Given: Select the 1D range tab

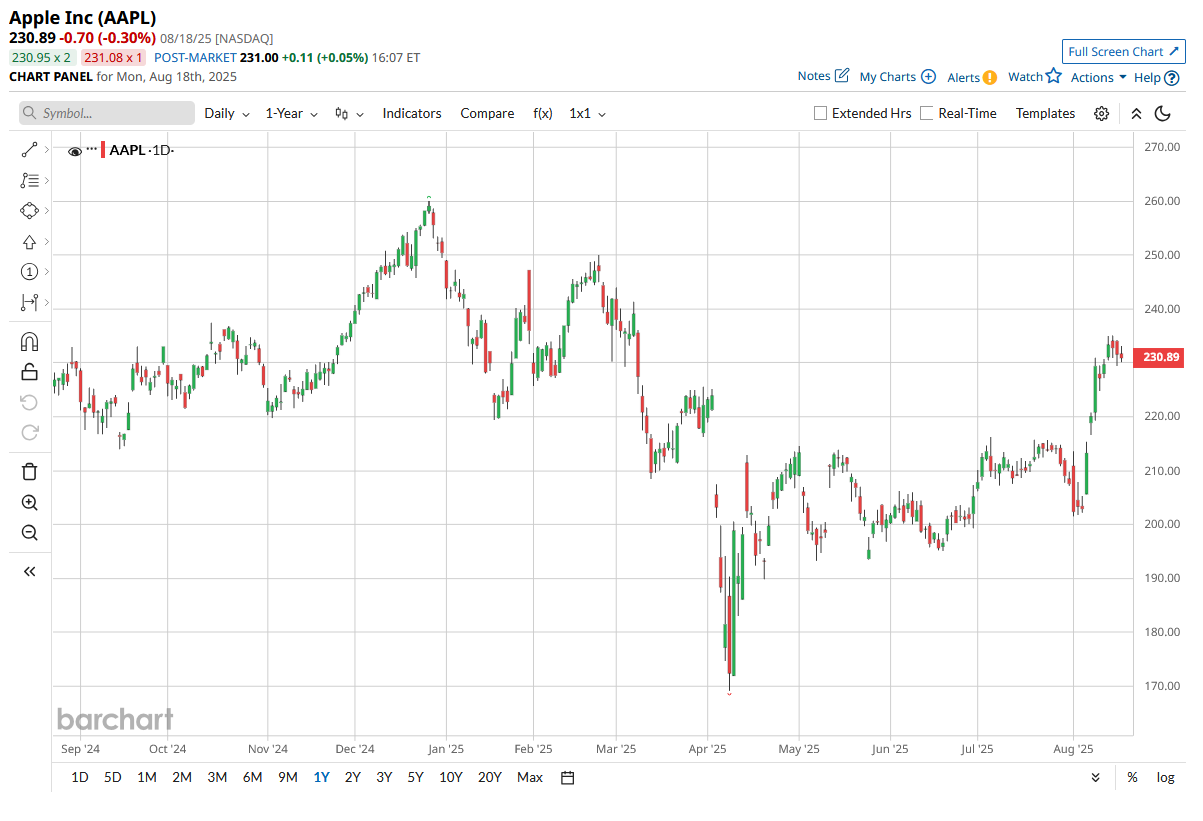Looking at the screenshot, I should (x=80, y=777).
